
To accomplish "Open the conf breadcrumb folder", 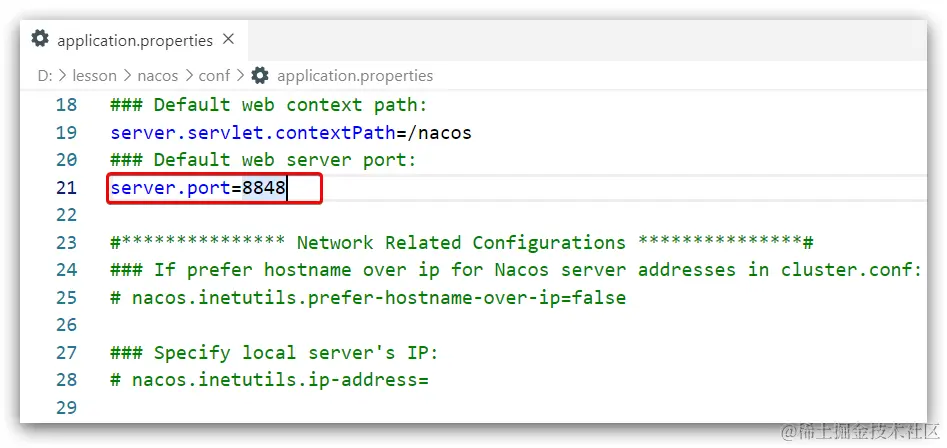I will pyautogui.click(x=214, y=76).
